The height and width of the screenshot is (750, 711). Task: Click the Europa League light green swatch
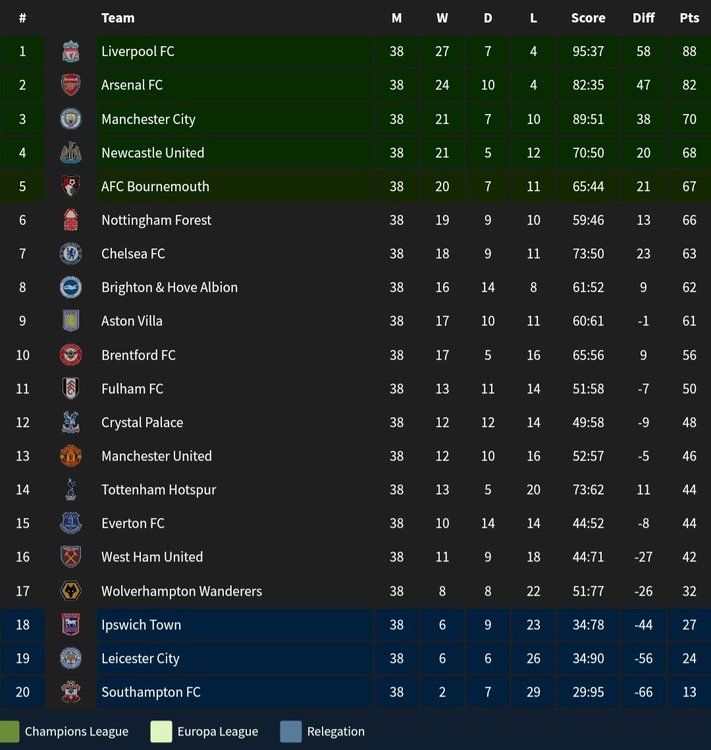coord(161,731)
